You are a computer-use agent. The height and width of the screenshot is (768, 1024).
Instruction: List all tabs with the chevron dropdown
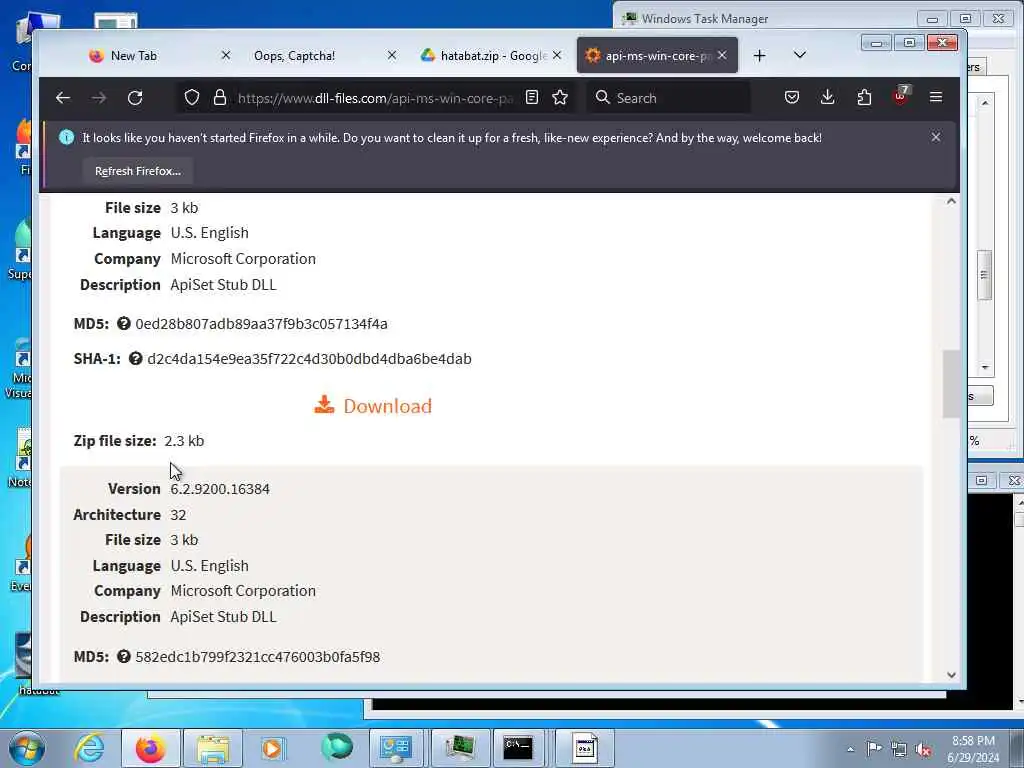799,55
